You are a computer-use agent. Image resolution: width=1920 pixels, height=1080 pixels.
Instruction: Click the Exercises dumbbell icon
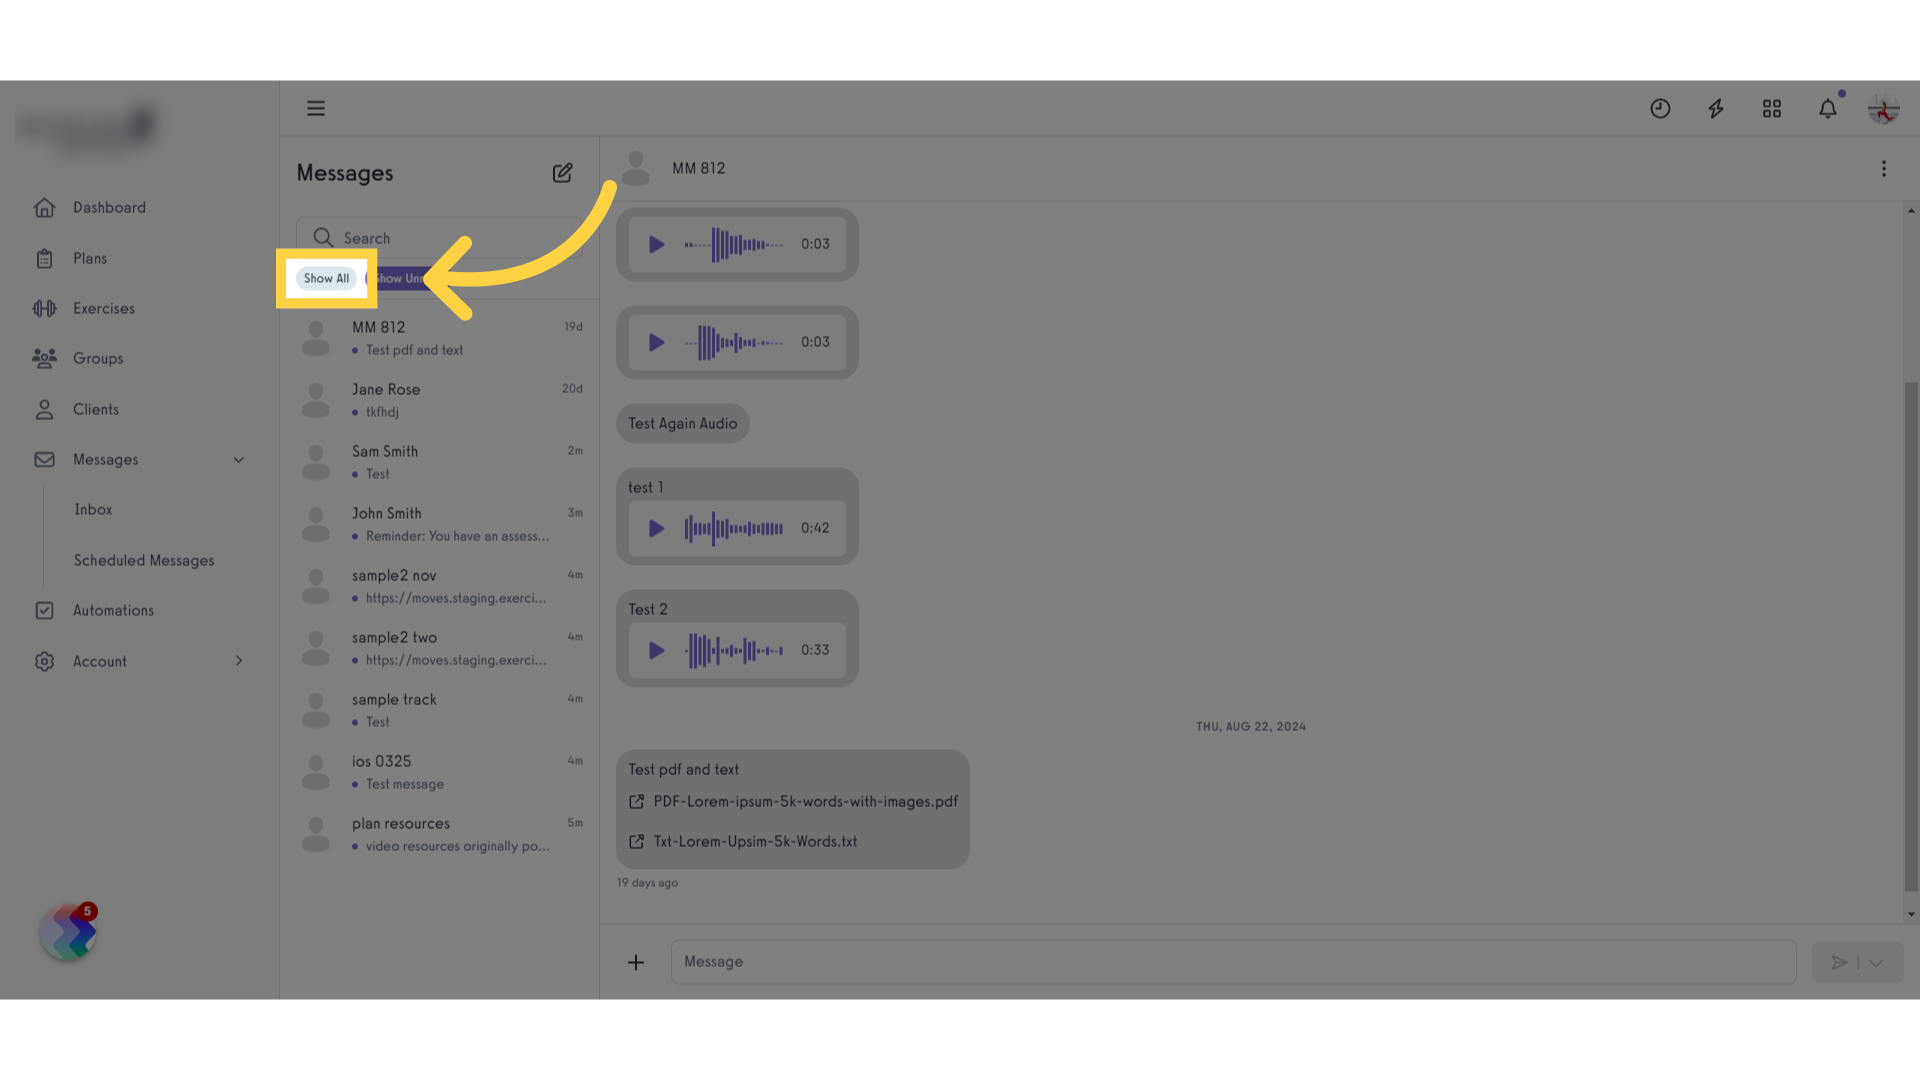click(44, 309)
